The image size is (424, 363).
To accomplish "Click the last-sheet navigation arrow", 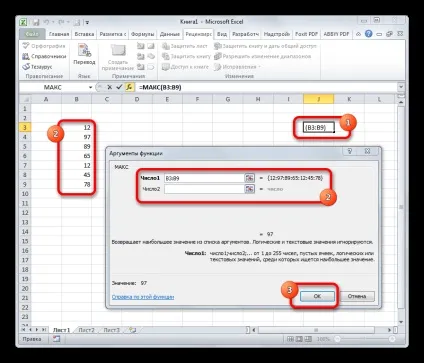I will (x=44, y=330).
